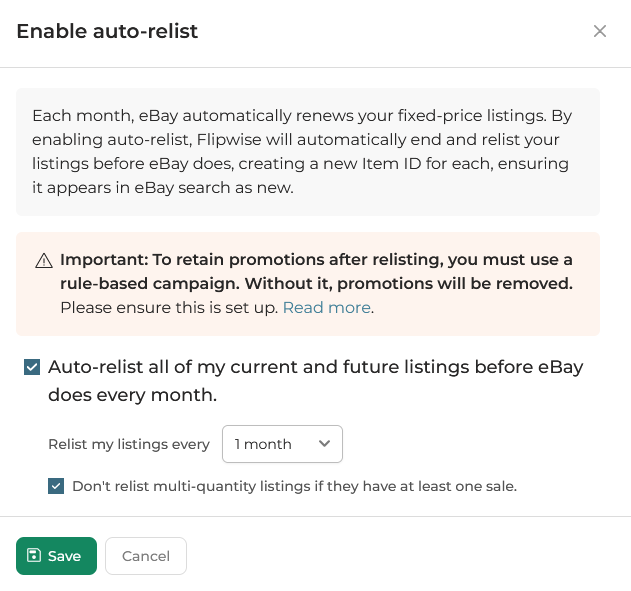Screen dimensions: 631x591
Task: Click the 'before eBay does every month' text
Action: click(x=132, y=395)
